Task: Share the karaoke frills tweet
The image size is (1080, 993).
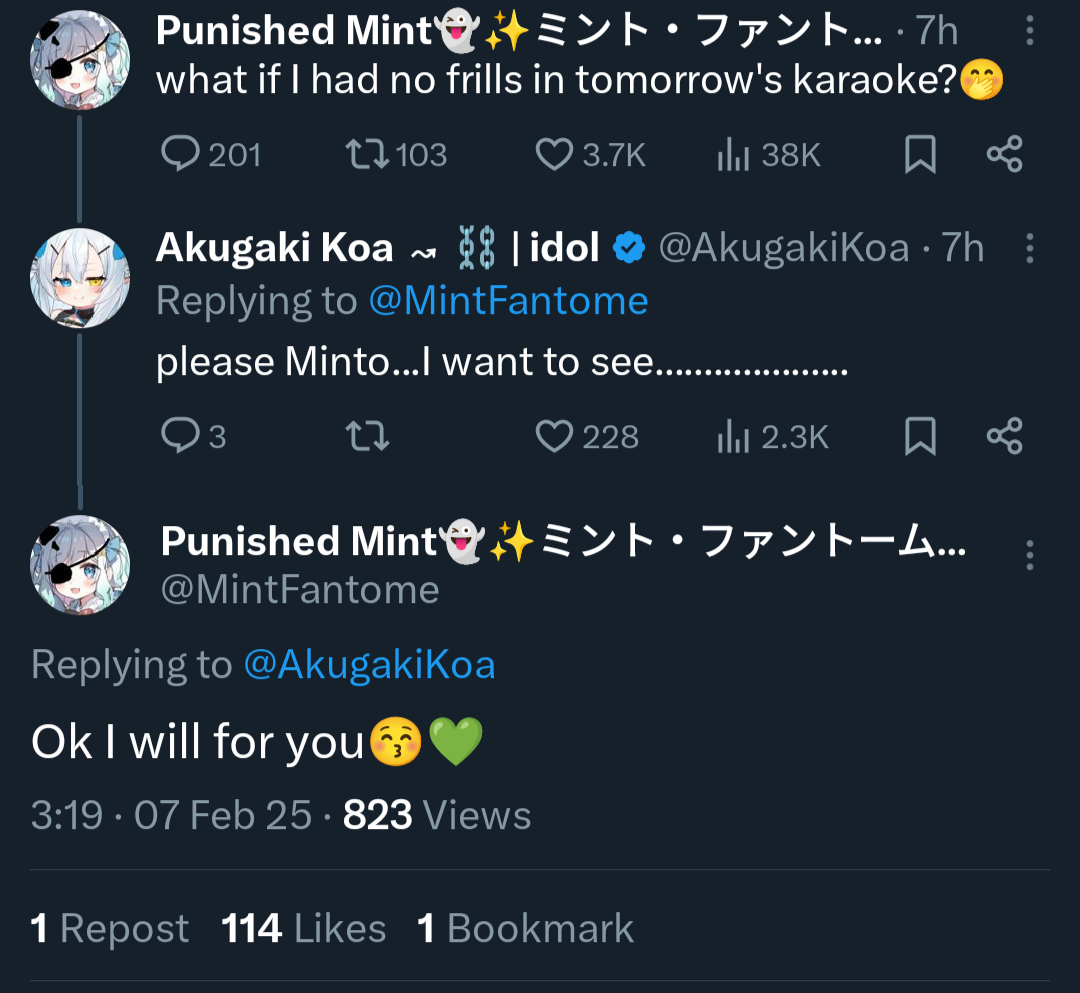Action: [1004, 154]
